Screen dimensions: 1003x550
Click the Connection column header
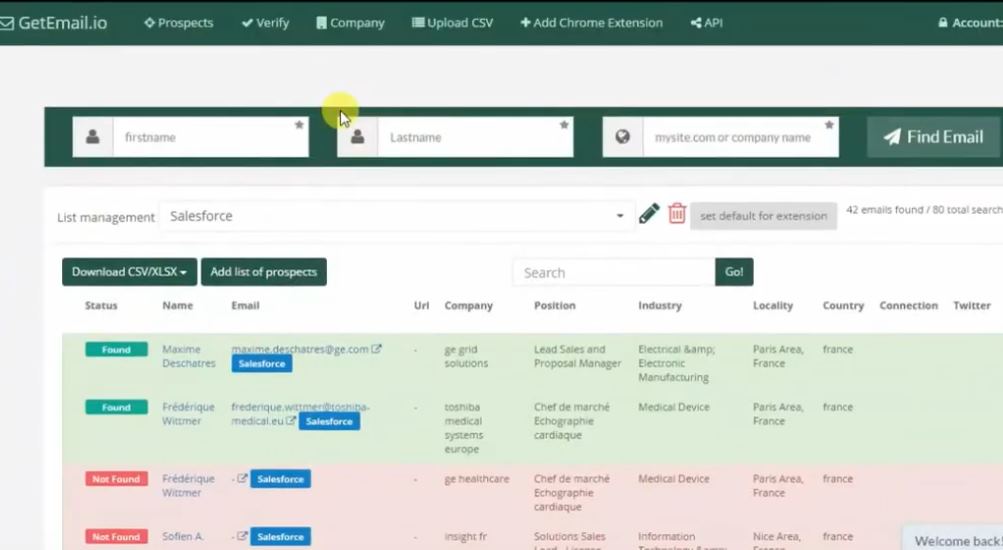pyautogui.click(x=908, y=306)
